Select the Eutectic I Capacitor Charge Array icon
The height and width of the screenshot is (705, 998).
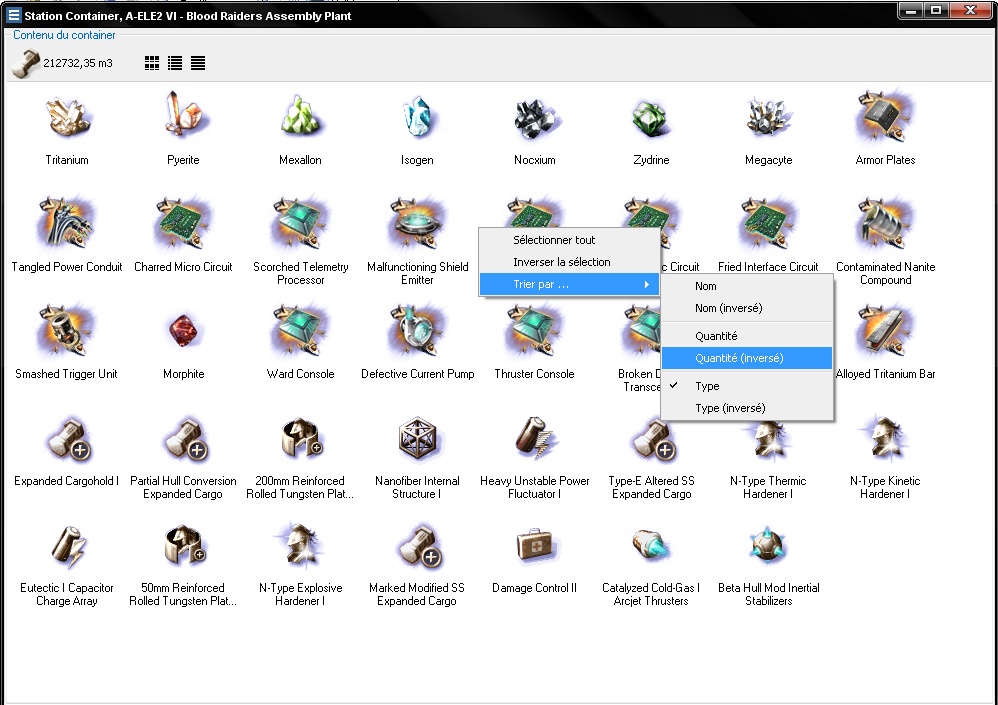click(67, 546)
